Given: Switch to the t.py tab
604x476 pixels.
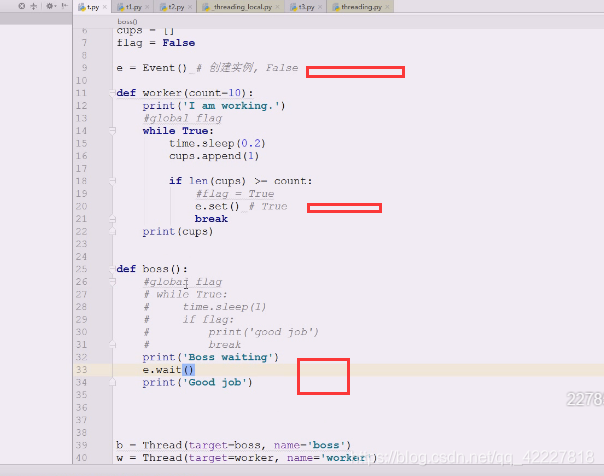Looking at the screenshot, I should (92, 7).
